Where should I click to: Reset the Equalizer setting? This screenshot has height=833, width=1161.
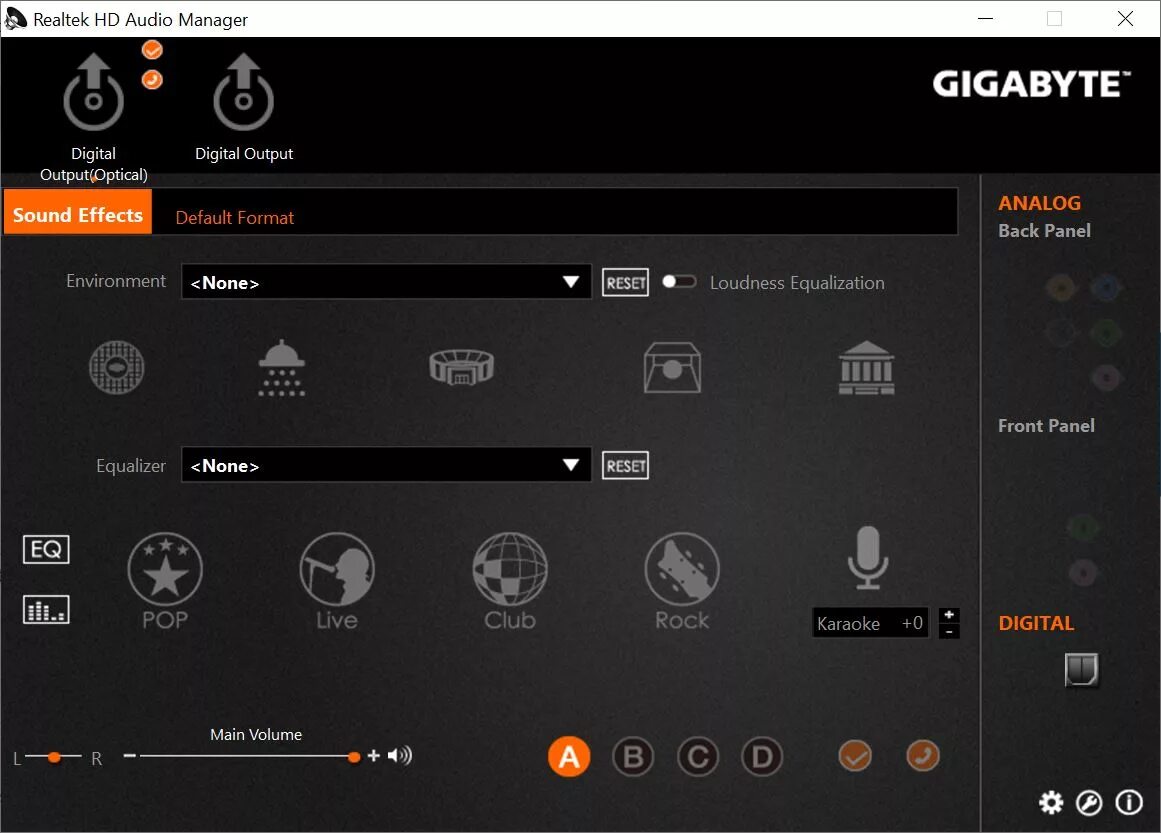pos(625,466)
